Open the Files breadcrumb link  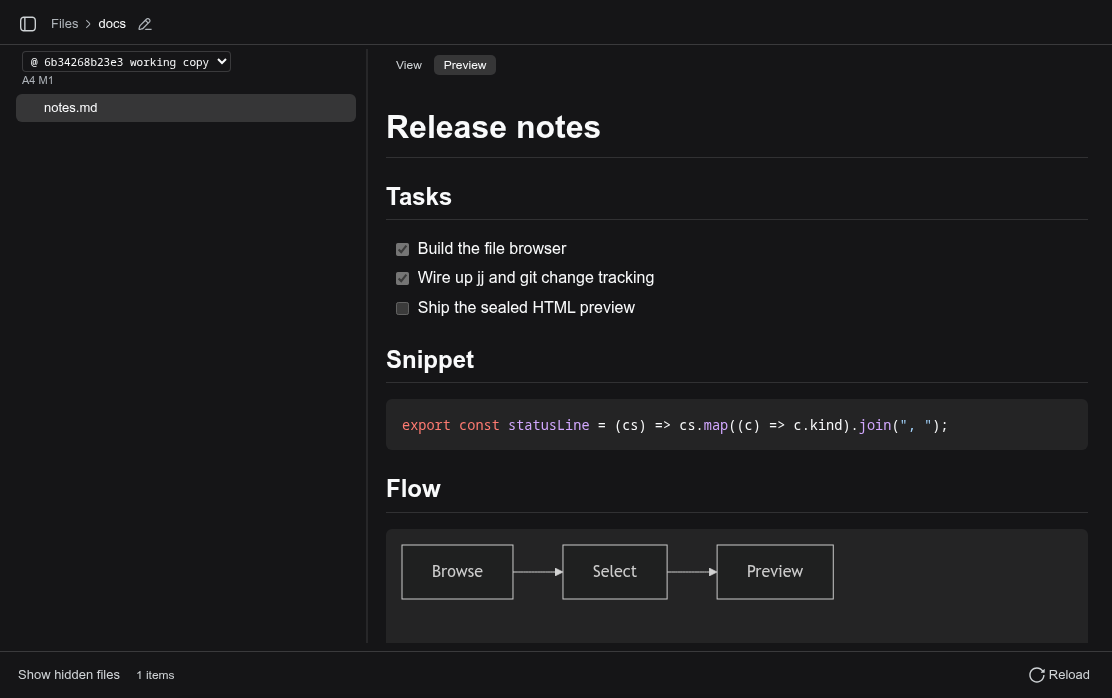click(65, 24)
